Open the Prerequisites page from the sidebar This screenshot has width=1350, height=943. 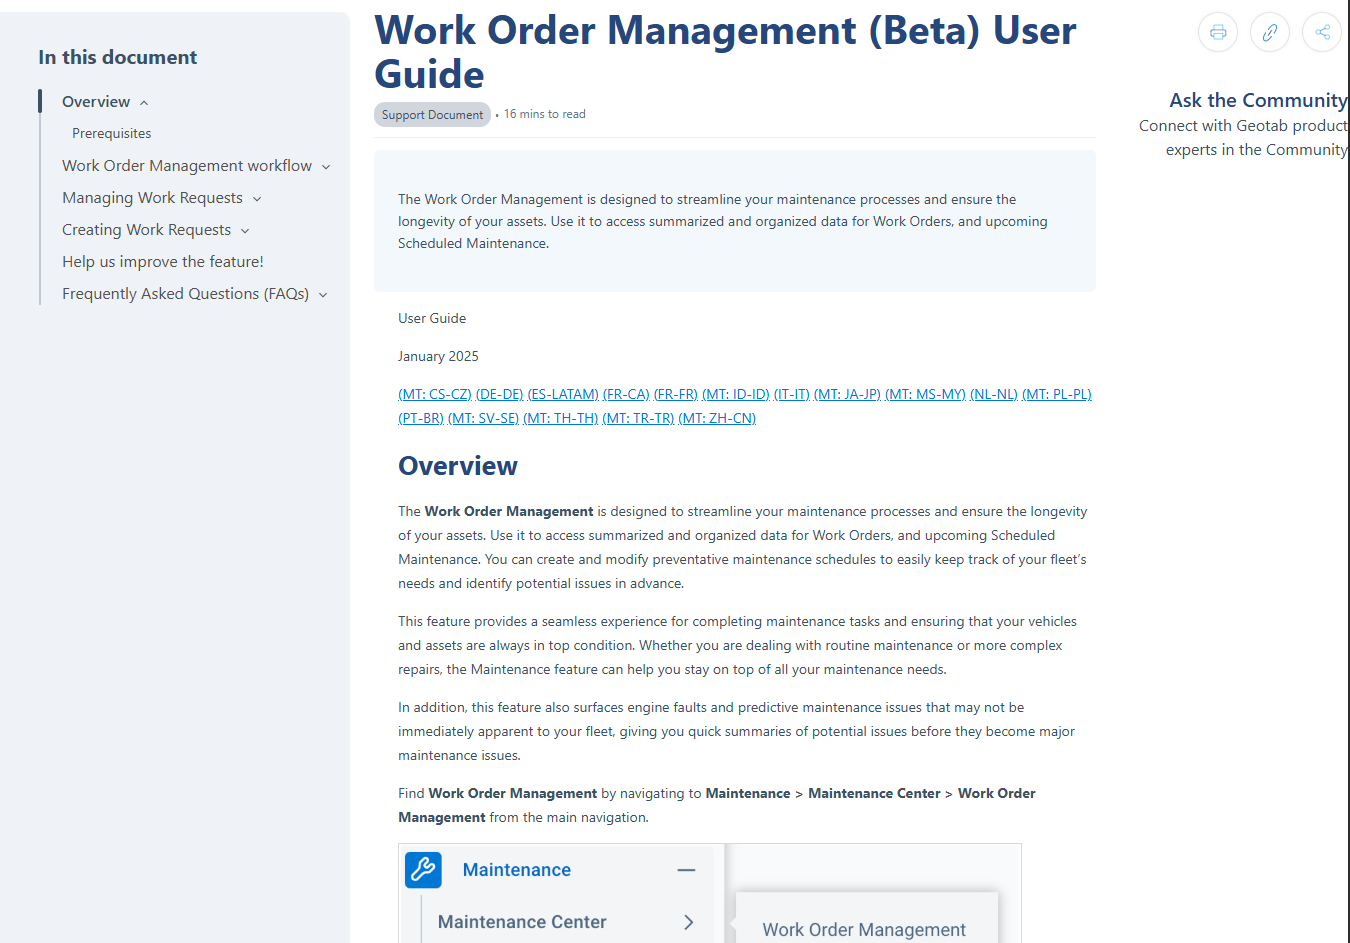(x=111, y=132)
